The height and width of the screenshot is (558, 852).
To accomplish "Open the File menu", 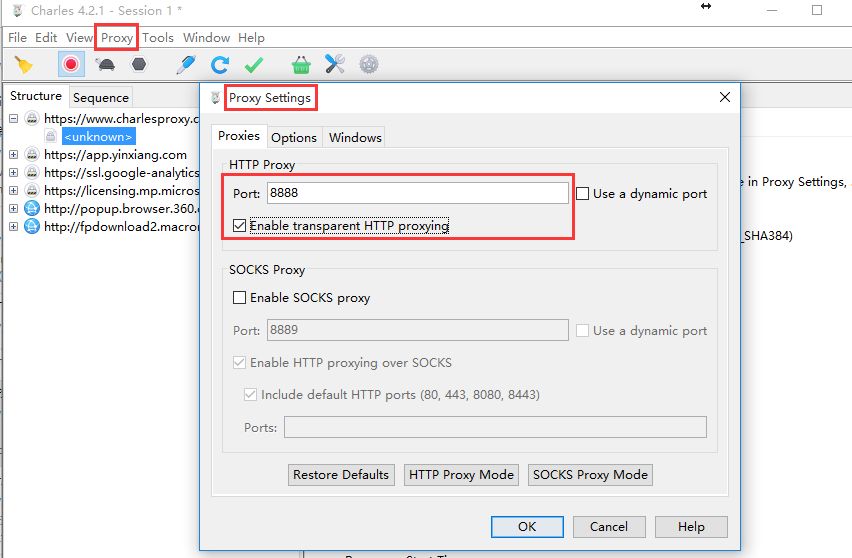I will coord(17,37).
